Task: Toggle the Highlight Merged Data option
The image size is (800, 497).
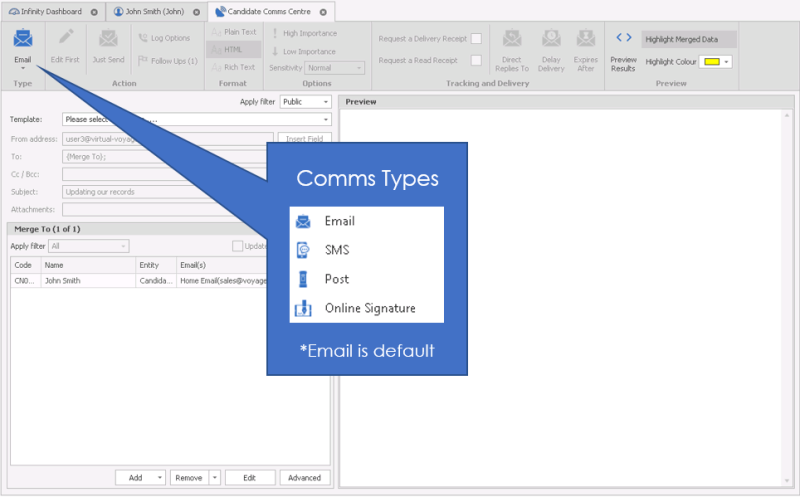Action: coord(688,39)
